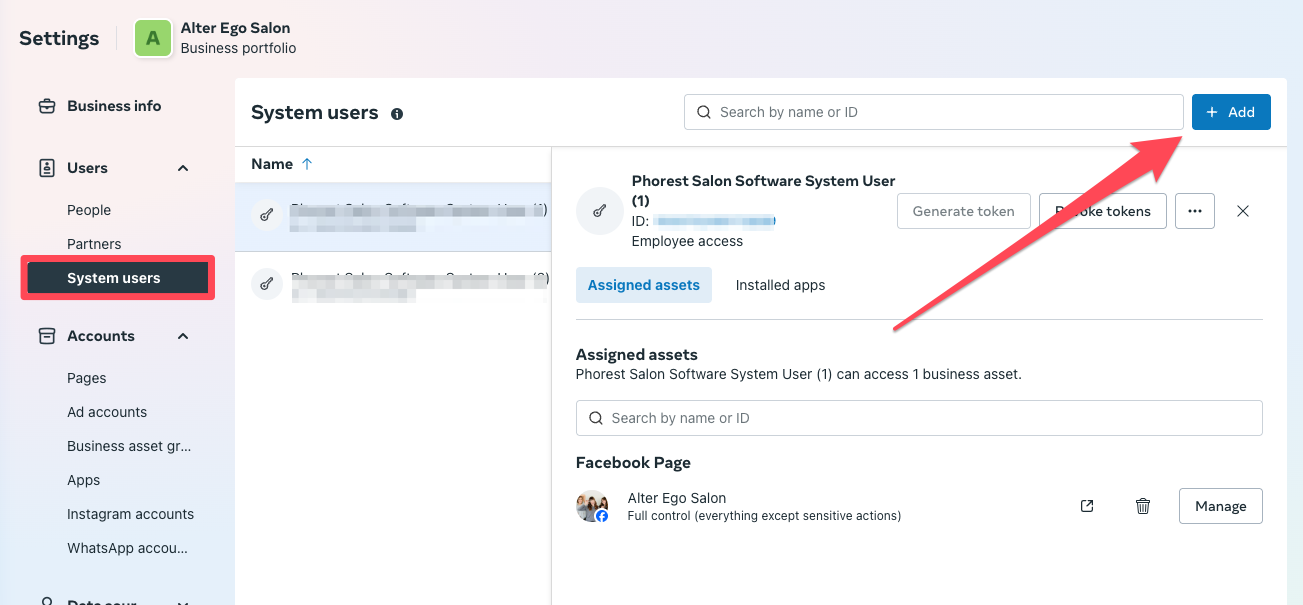Open Instagram accounts

(130, 514)
